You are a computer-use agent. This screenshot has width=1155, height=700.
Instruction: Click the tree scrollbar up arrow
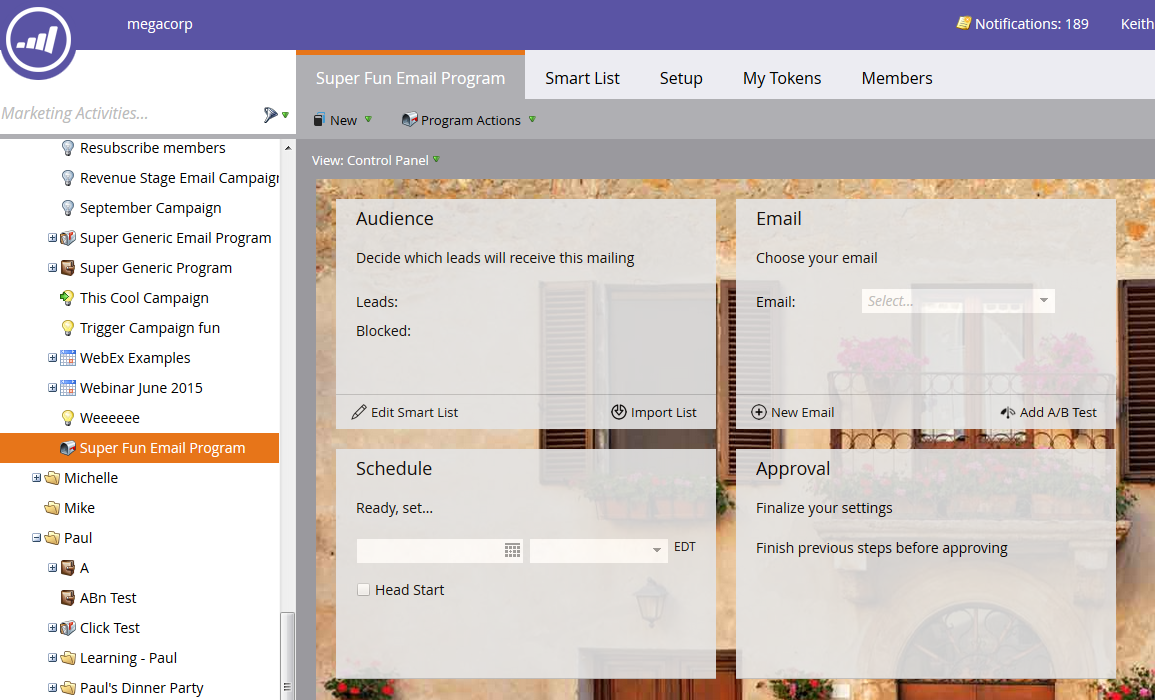288,148
